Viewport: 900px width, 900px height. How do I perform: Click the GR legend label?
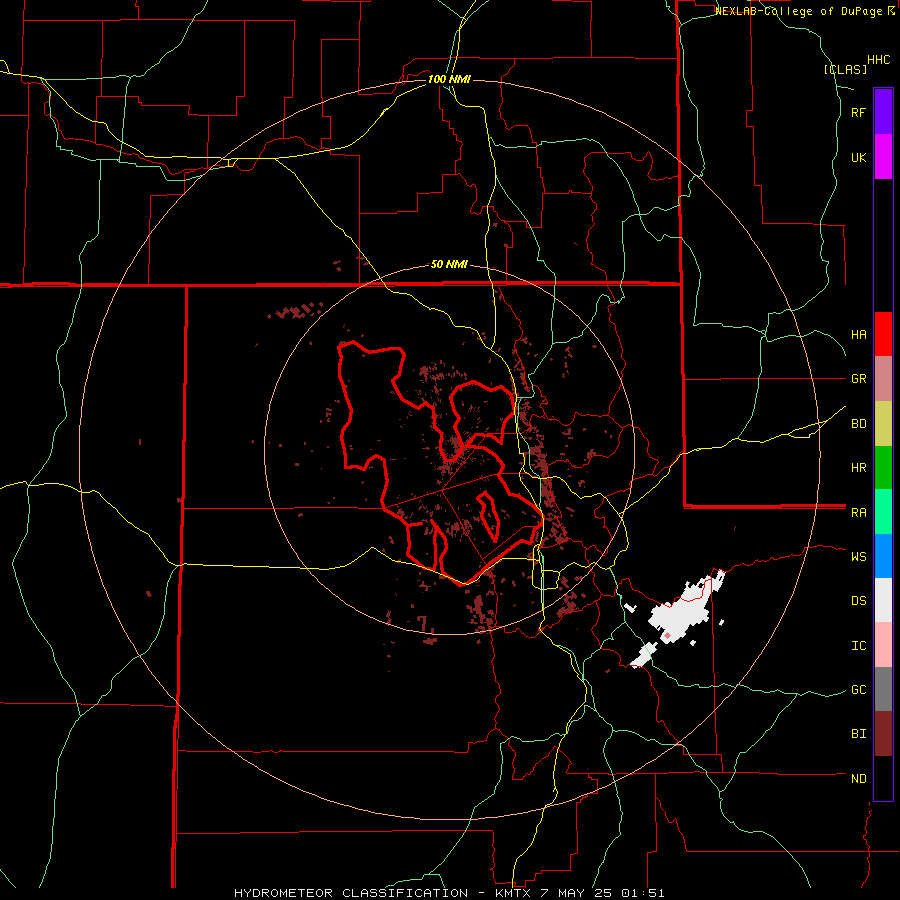tap(858, 379)
